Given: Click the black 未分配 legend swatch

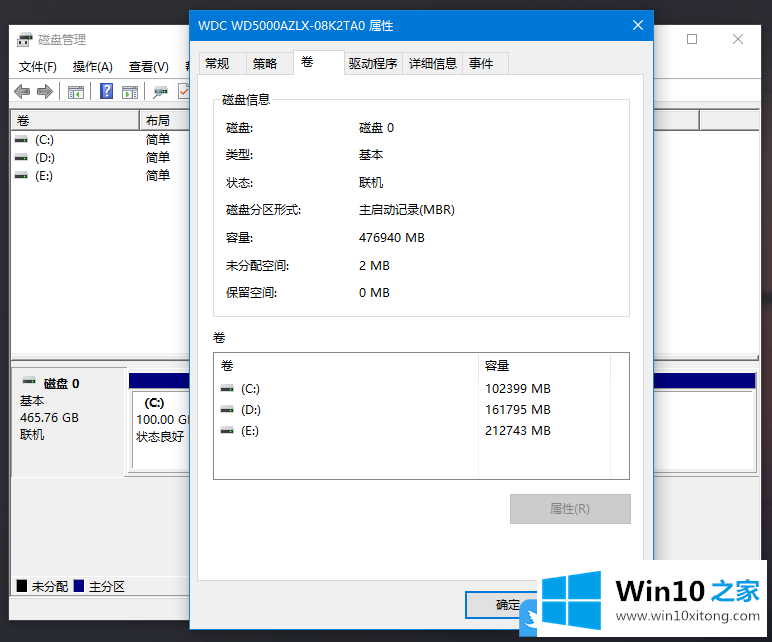Looking at the screenshot, I should coord(22,586).
